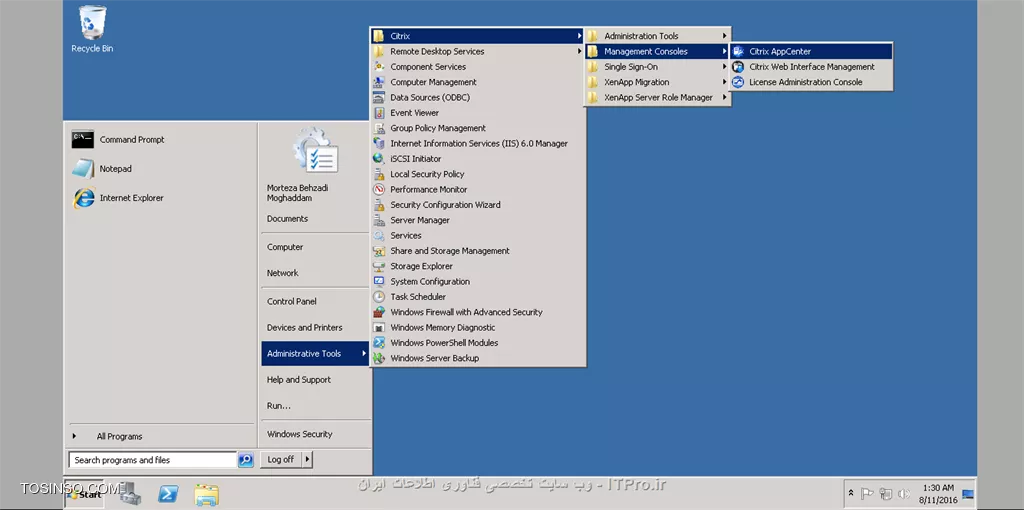Open Windows Security entry

pyautogui.click(x=300, y=434)
